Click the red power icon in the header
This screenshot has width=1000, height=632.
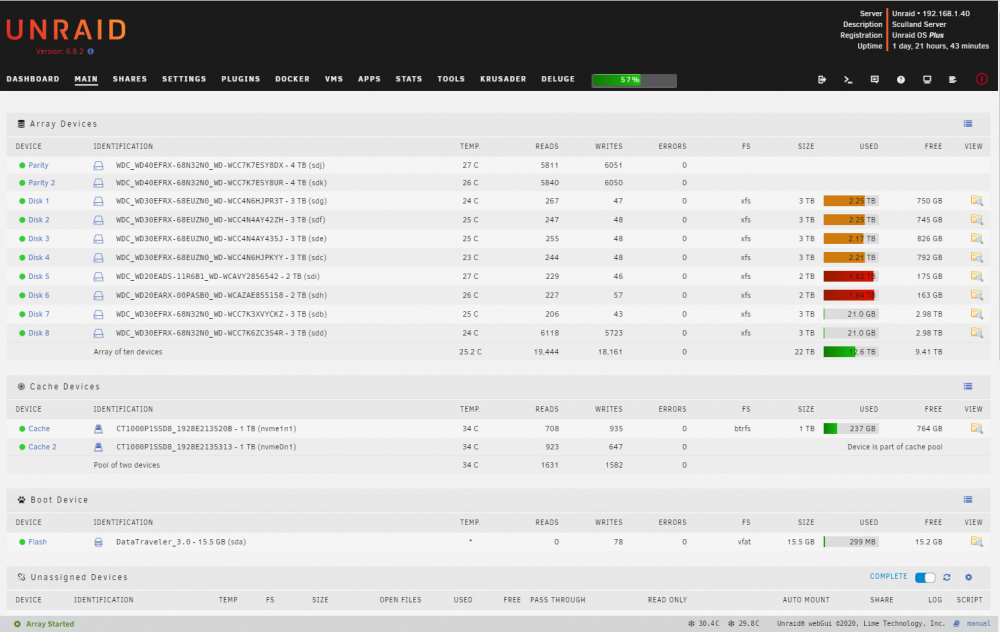click(x=982, y=79)
